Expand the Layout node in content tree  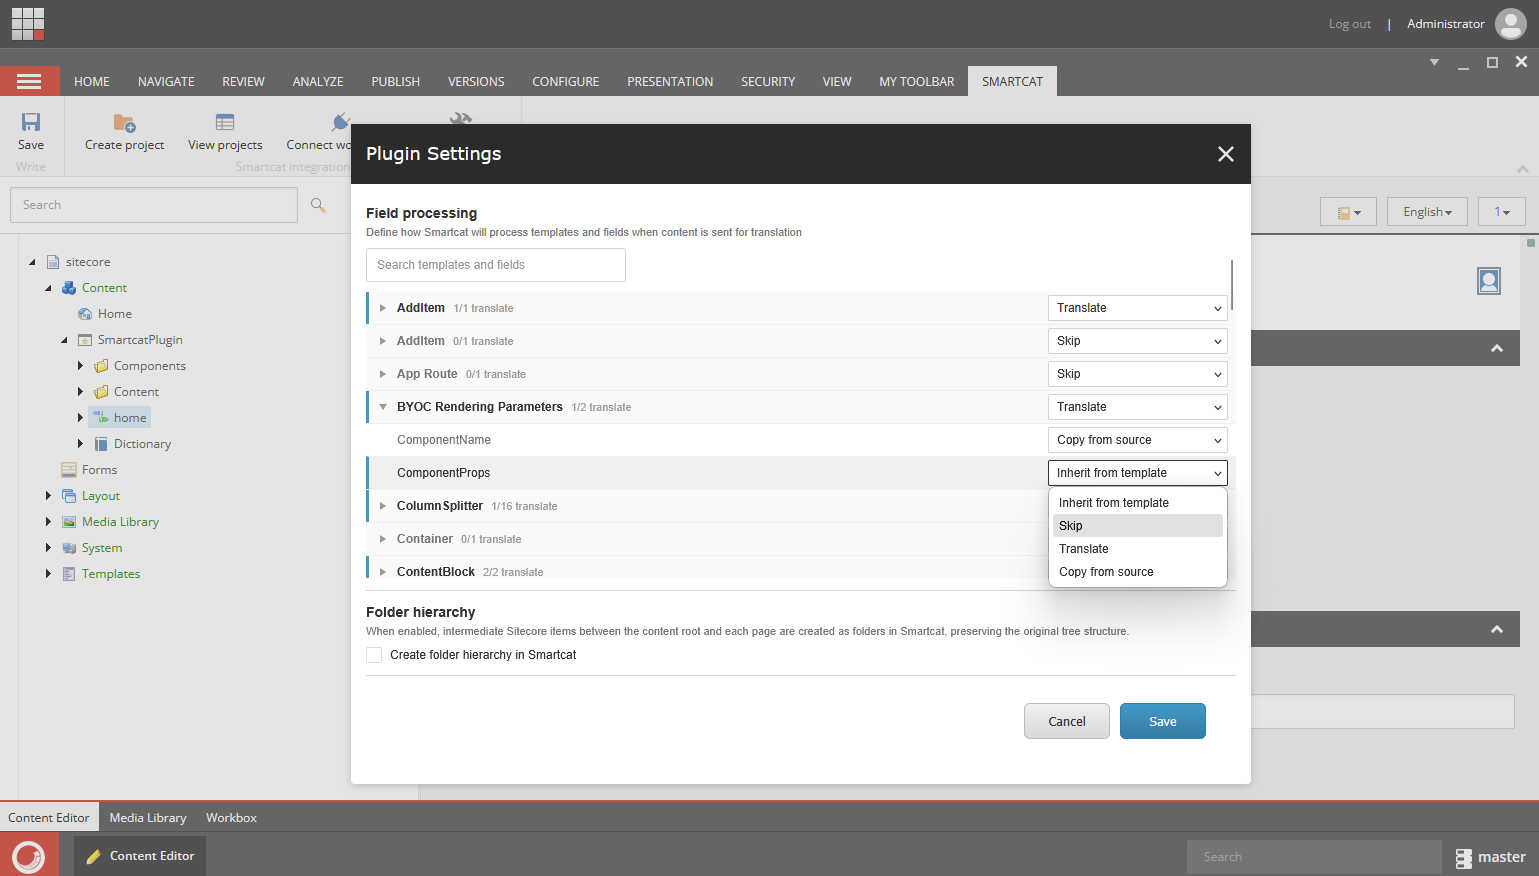pos(47,496)
